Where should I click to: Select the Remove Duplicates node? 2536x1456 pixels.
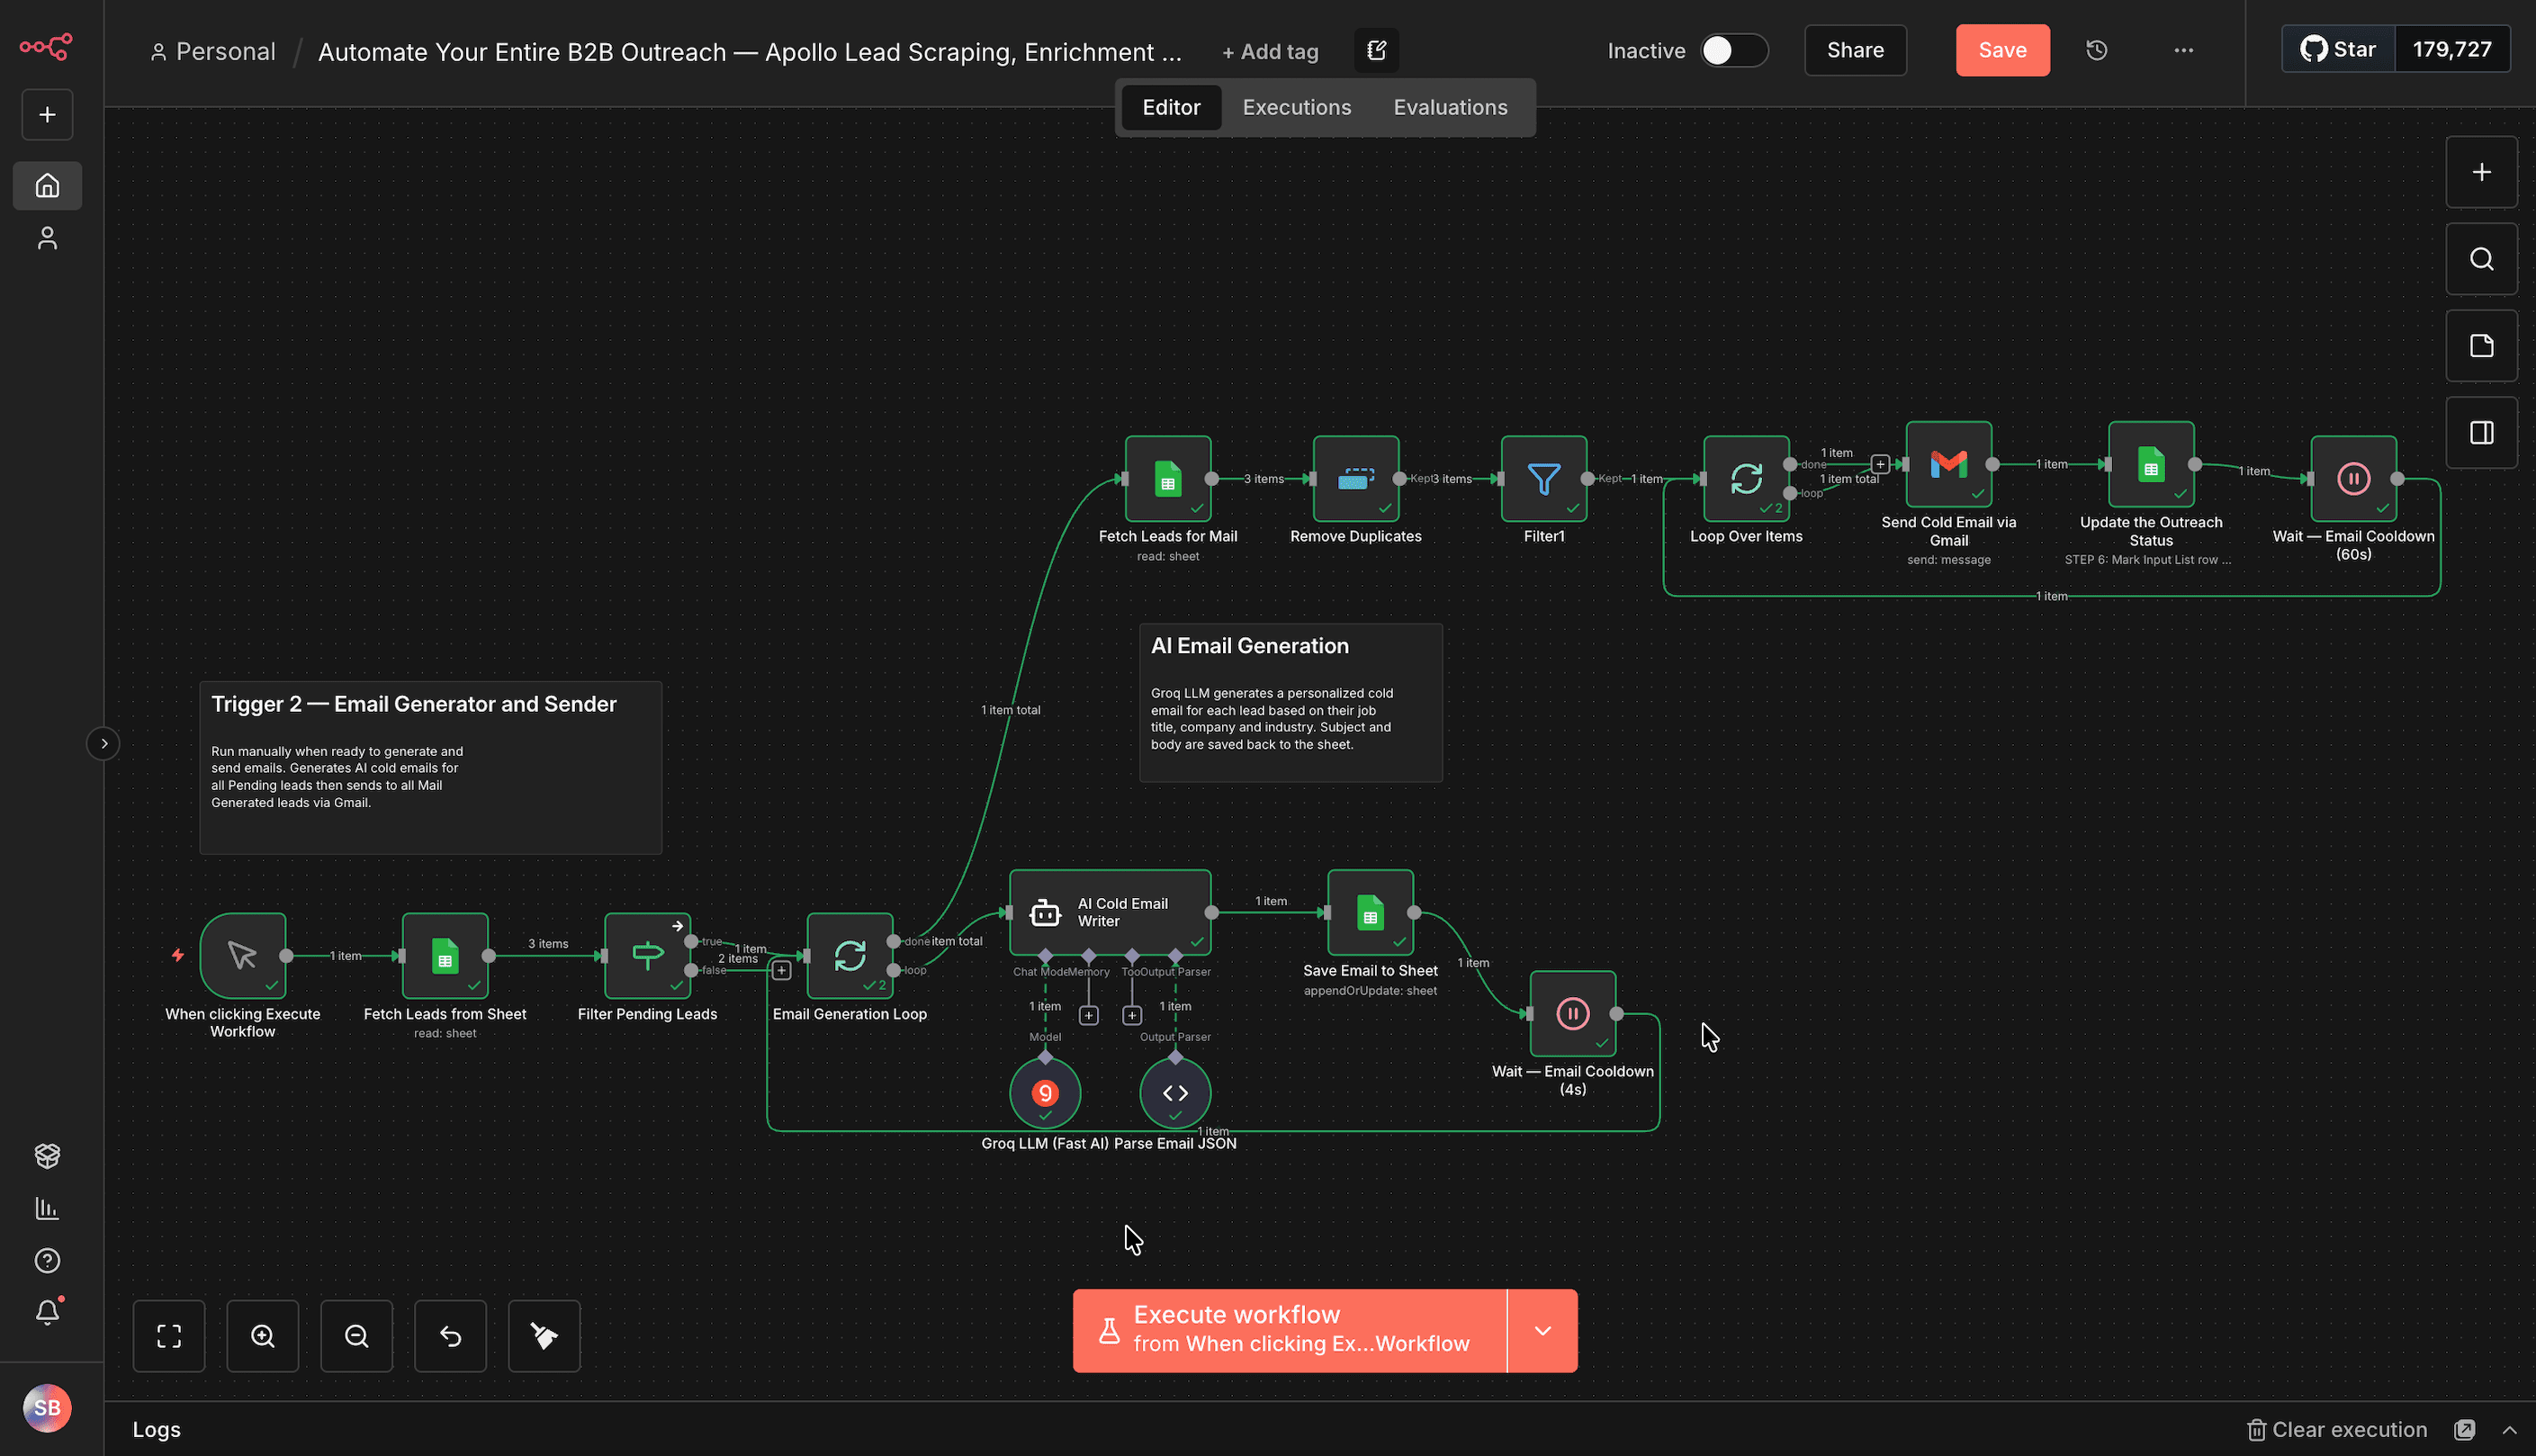(1355, 478)
